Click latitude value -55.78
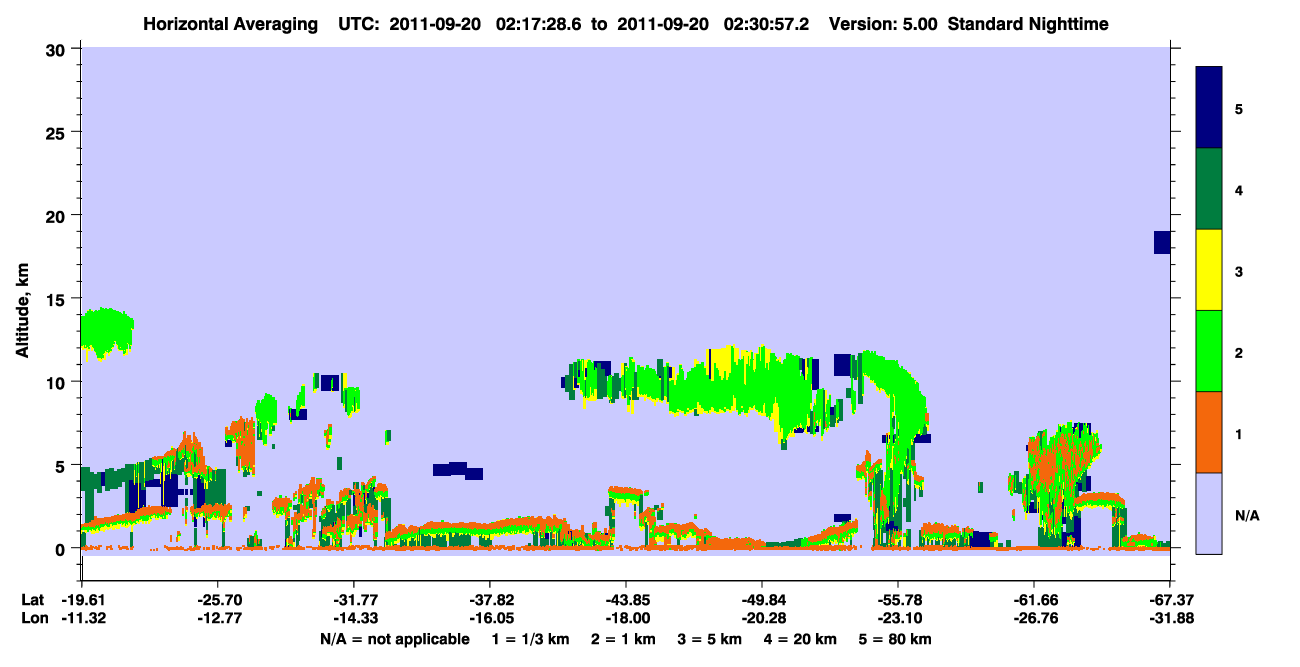 click(898, 600)
